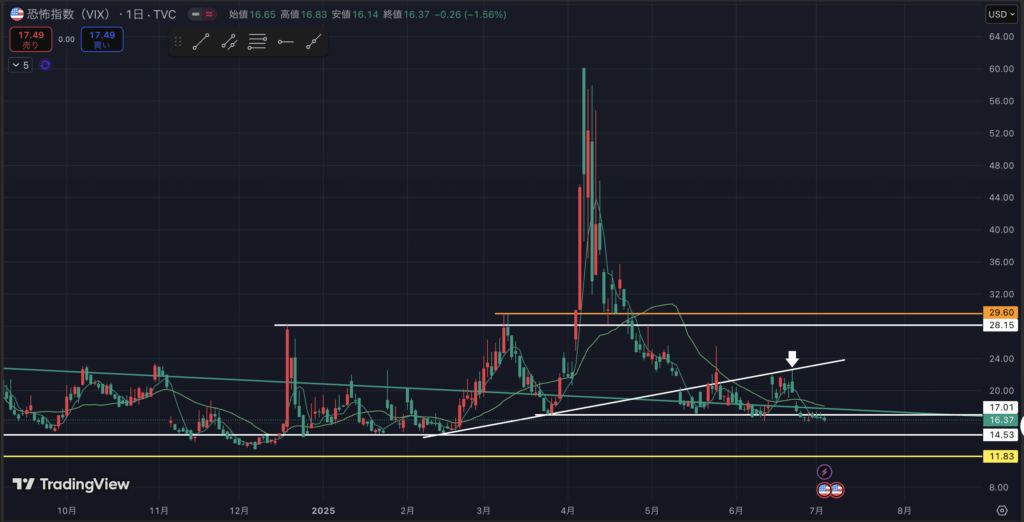Viewport: 1024px width, 522px height.
Task: Click the 60.00 price scale label
Action: (x=1002, y=69)
